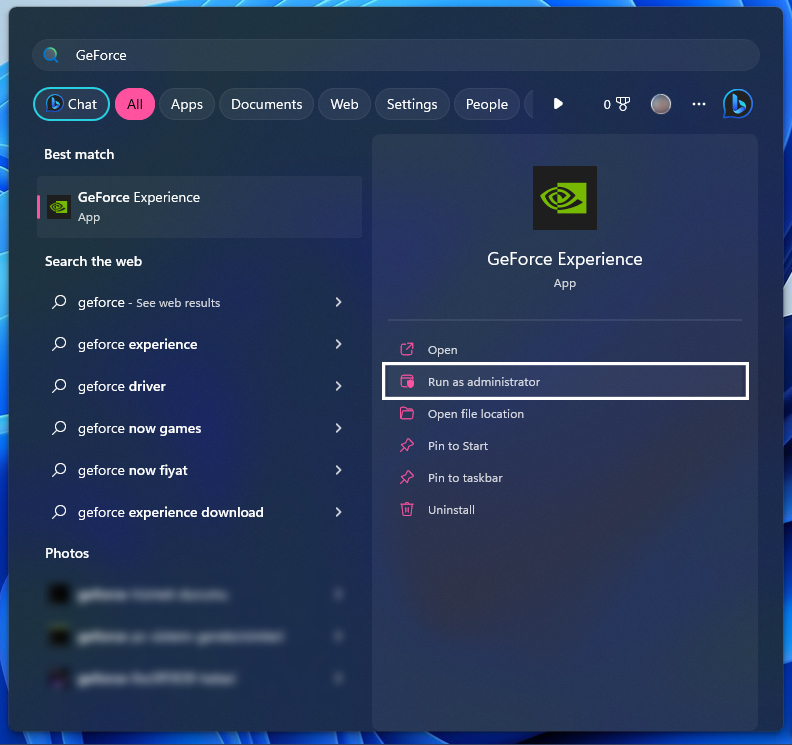Click the large NVIDIA GeForce Experience logo
The image size is (792, 745).
(x=565, y=198)
